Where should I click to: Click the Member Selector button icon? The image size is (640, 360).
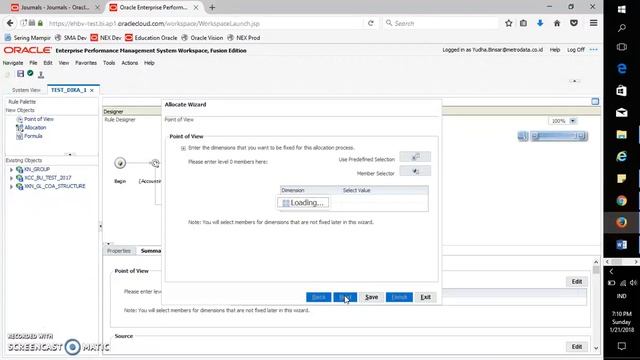415,171
